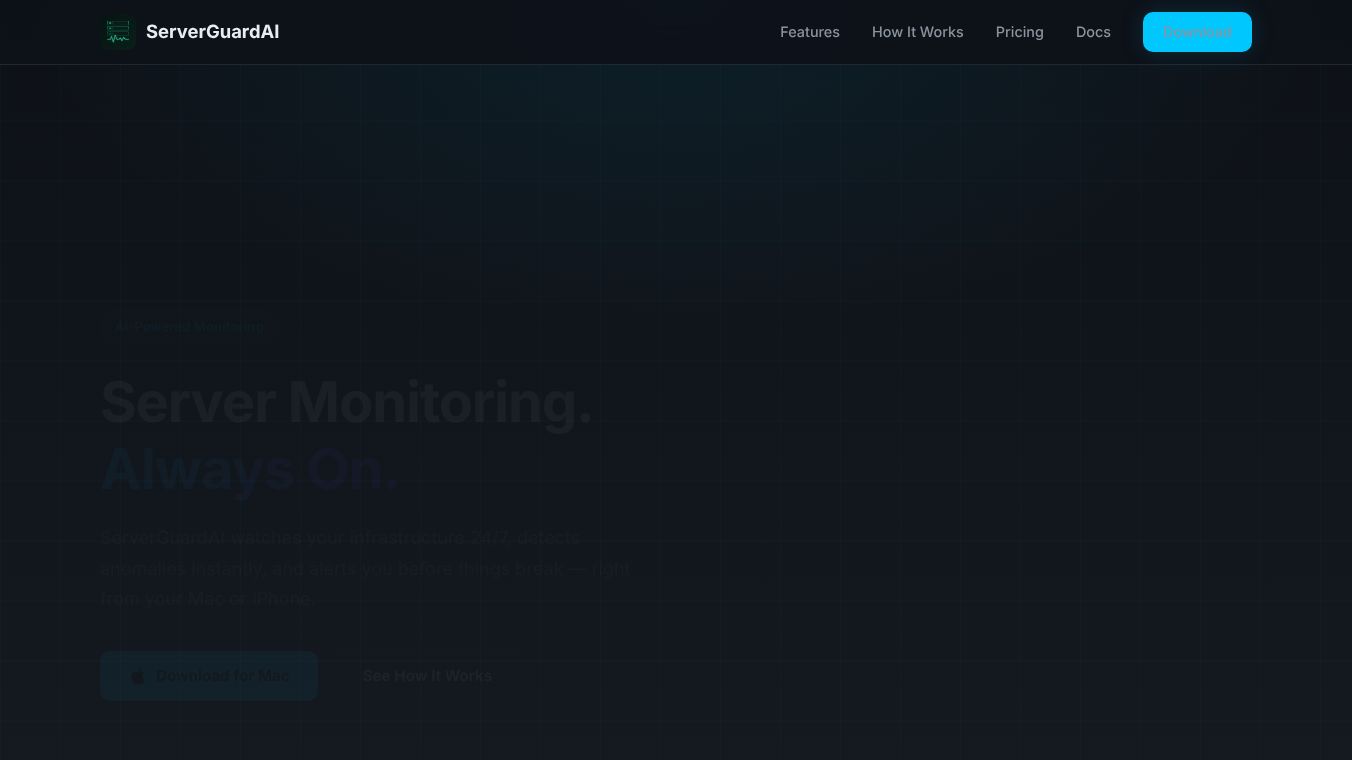Click the cyan Download button in navbar

click(1197, 32)
